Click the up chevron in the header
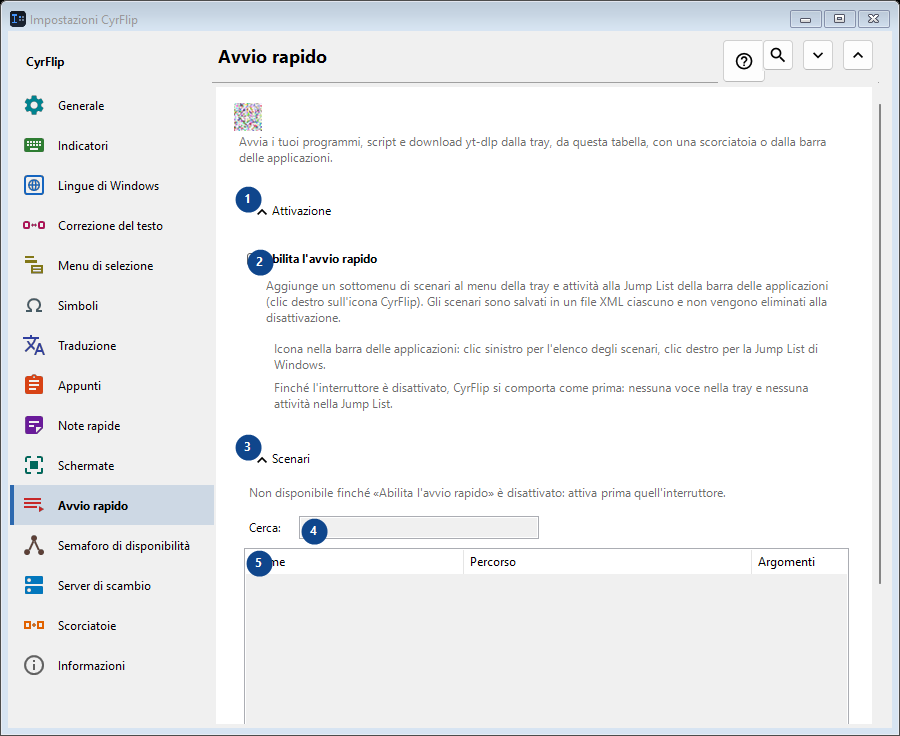 point(858,55)
